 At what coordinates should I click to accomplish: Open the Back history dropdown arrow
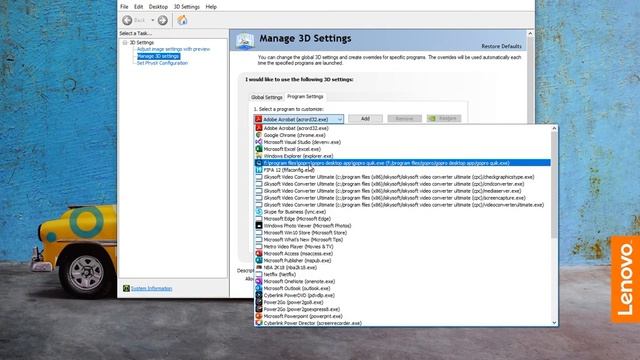tap(153, 20)
